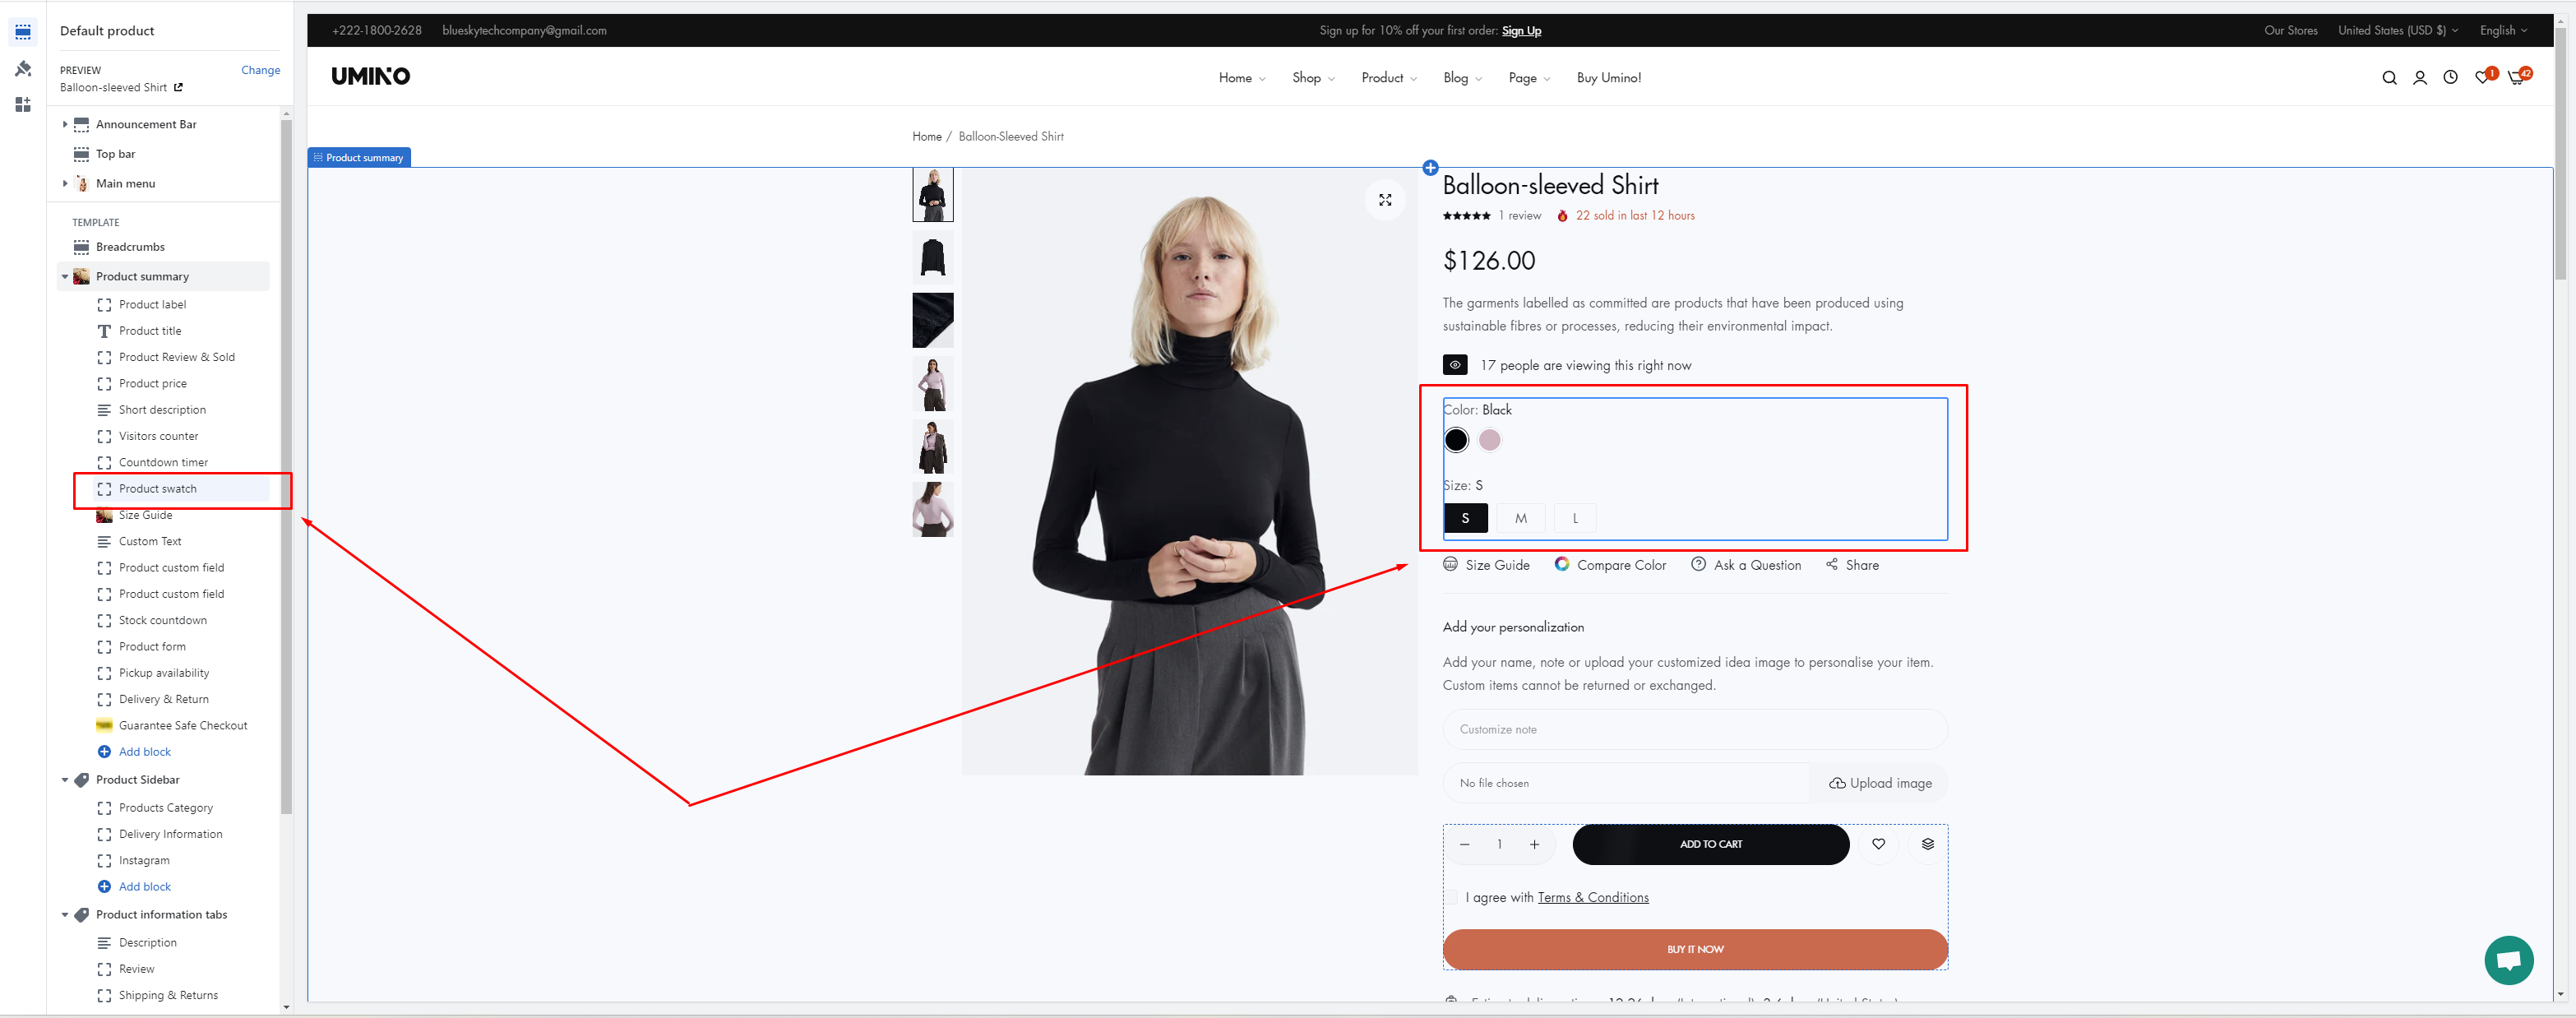Collapse the Product summary section
This screenshot has width=2576, height=1018.
point(65,277)
